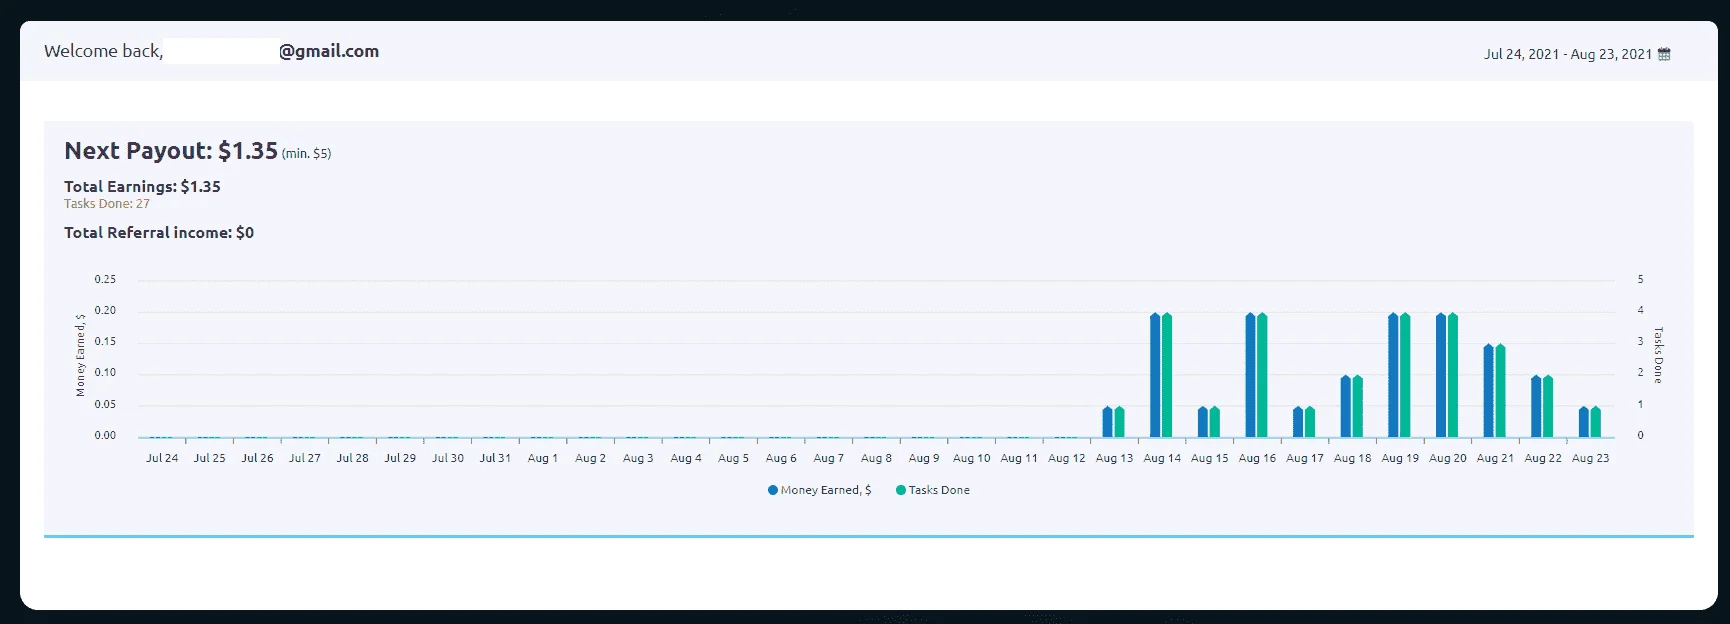Click the Aug 17 blue money bar
The image size is (1730, 624).
(1298, 422)
